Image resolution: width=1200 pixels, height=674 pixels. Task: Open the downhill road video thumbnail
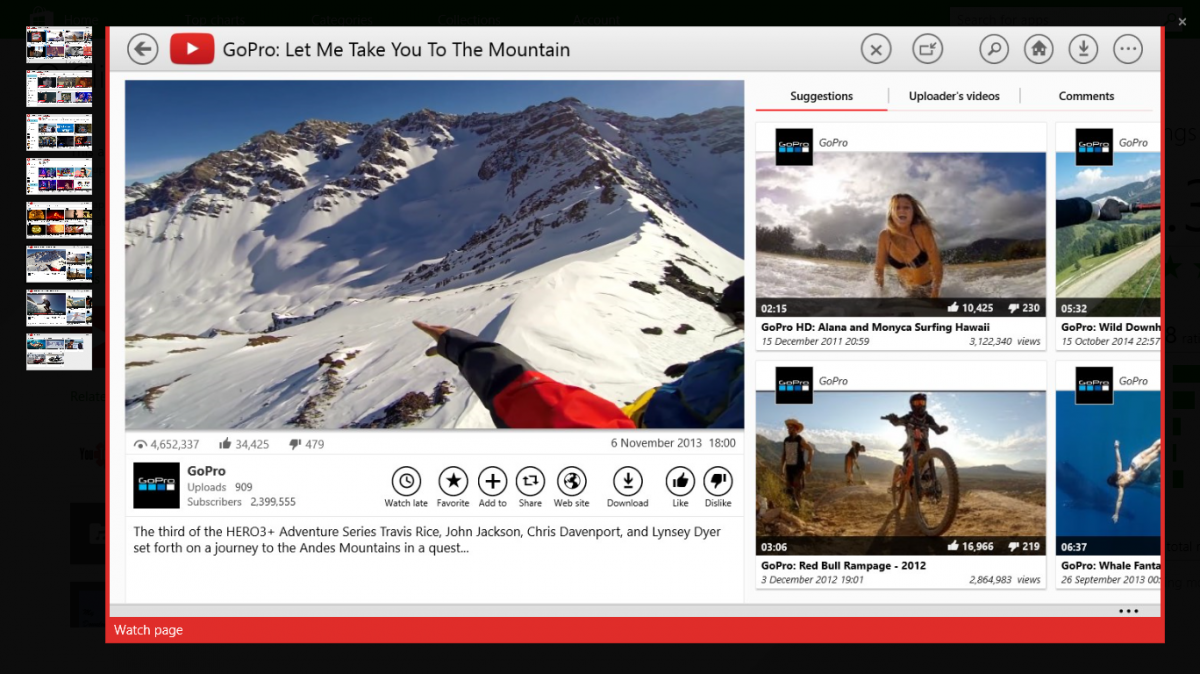(x=1108, y=235)
